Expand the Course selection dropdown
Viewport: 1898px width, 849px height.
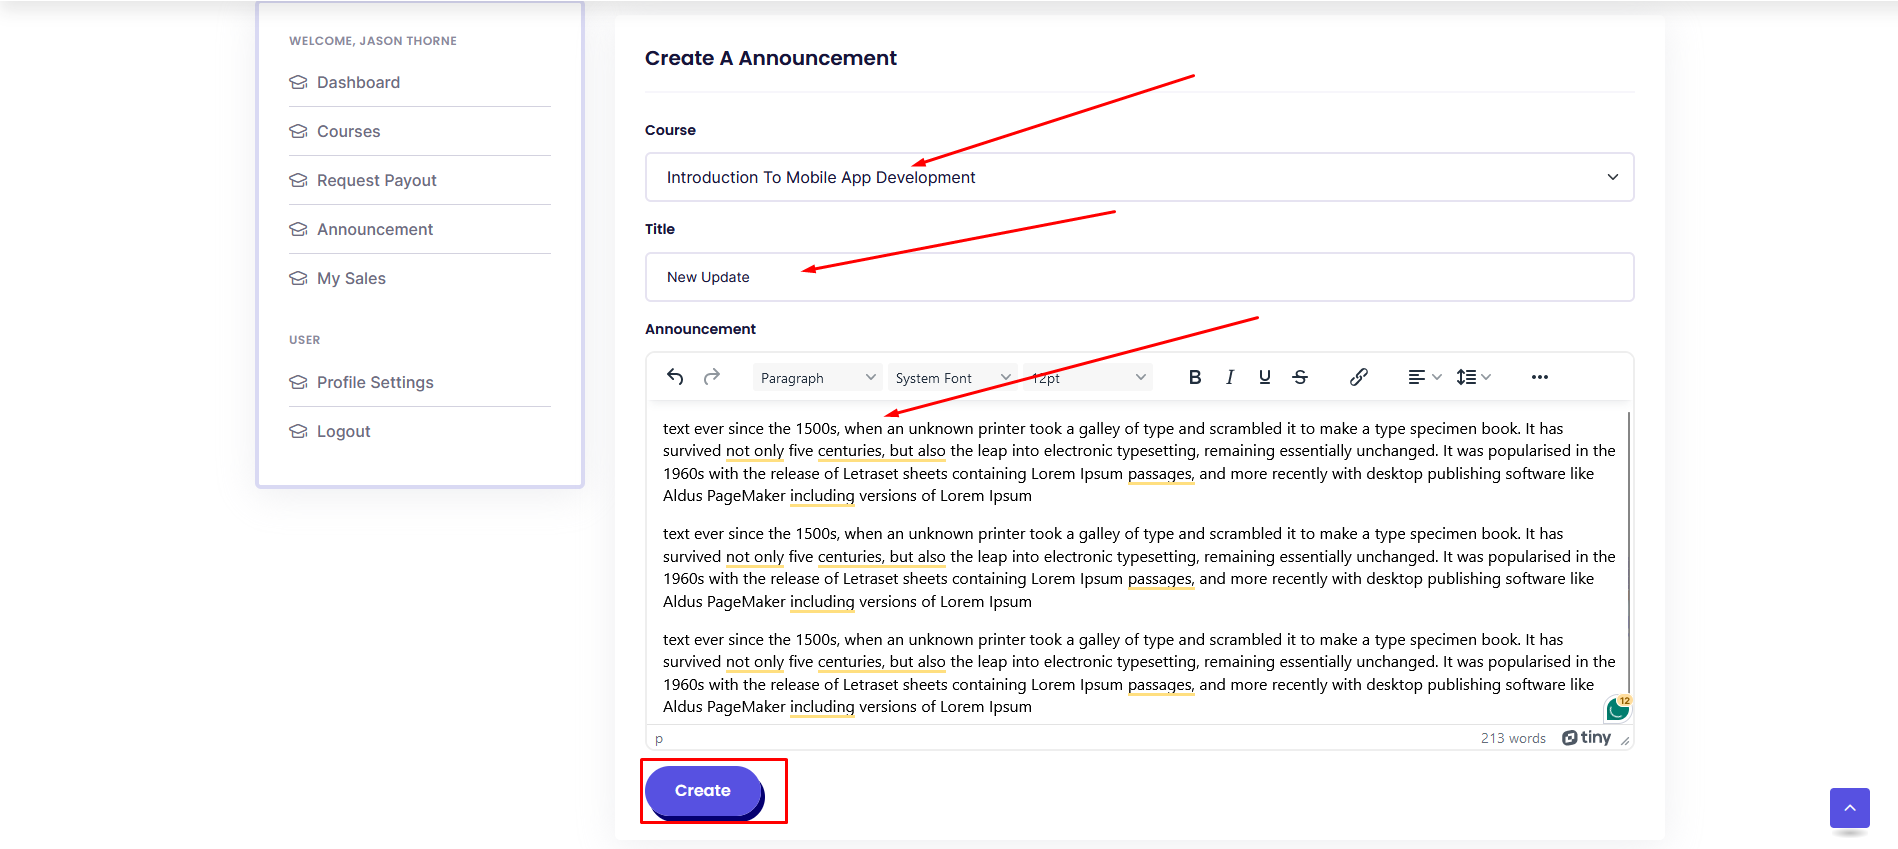pos(1140,177)
